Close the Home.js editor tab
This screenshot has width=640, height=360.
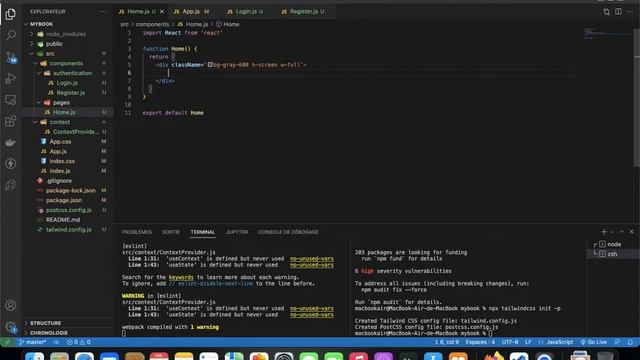(x=162, y=11)
